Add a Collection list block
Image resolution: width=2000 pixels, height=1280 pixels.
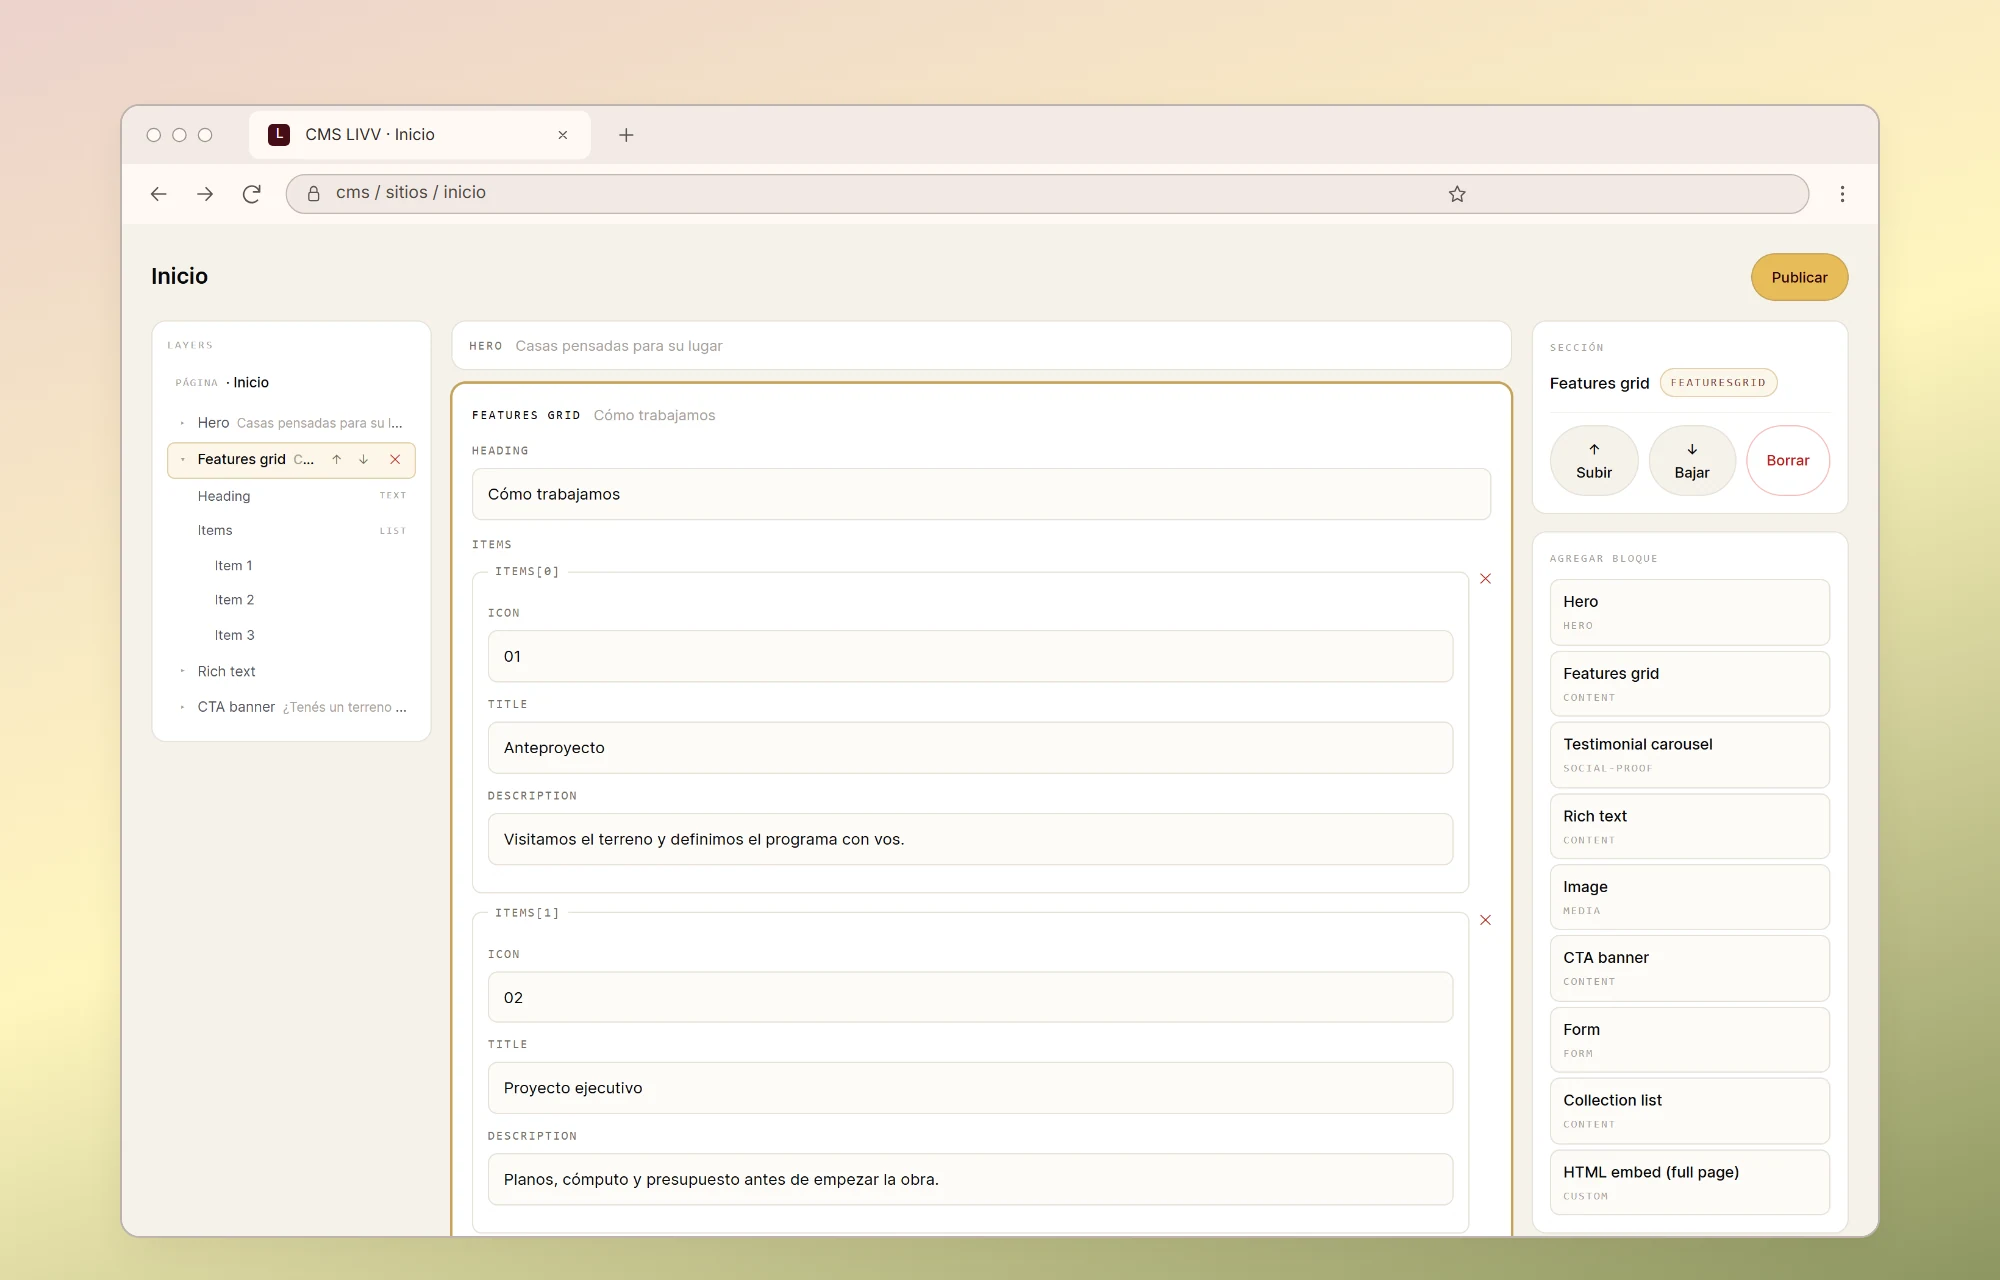(1689, 1111)
